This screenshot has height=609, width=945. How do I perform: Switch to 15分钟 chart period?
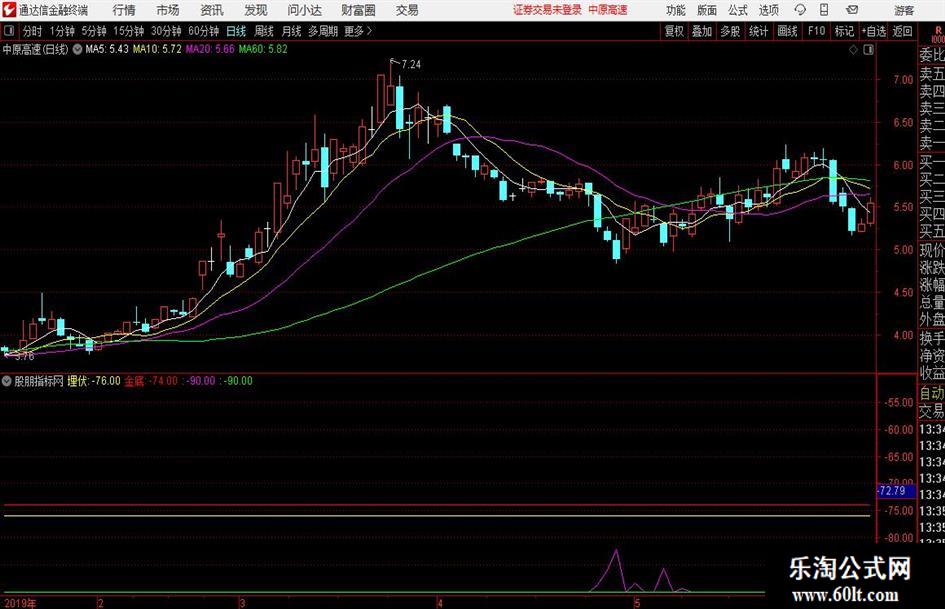[x=129, y=31]
